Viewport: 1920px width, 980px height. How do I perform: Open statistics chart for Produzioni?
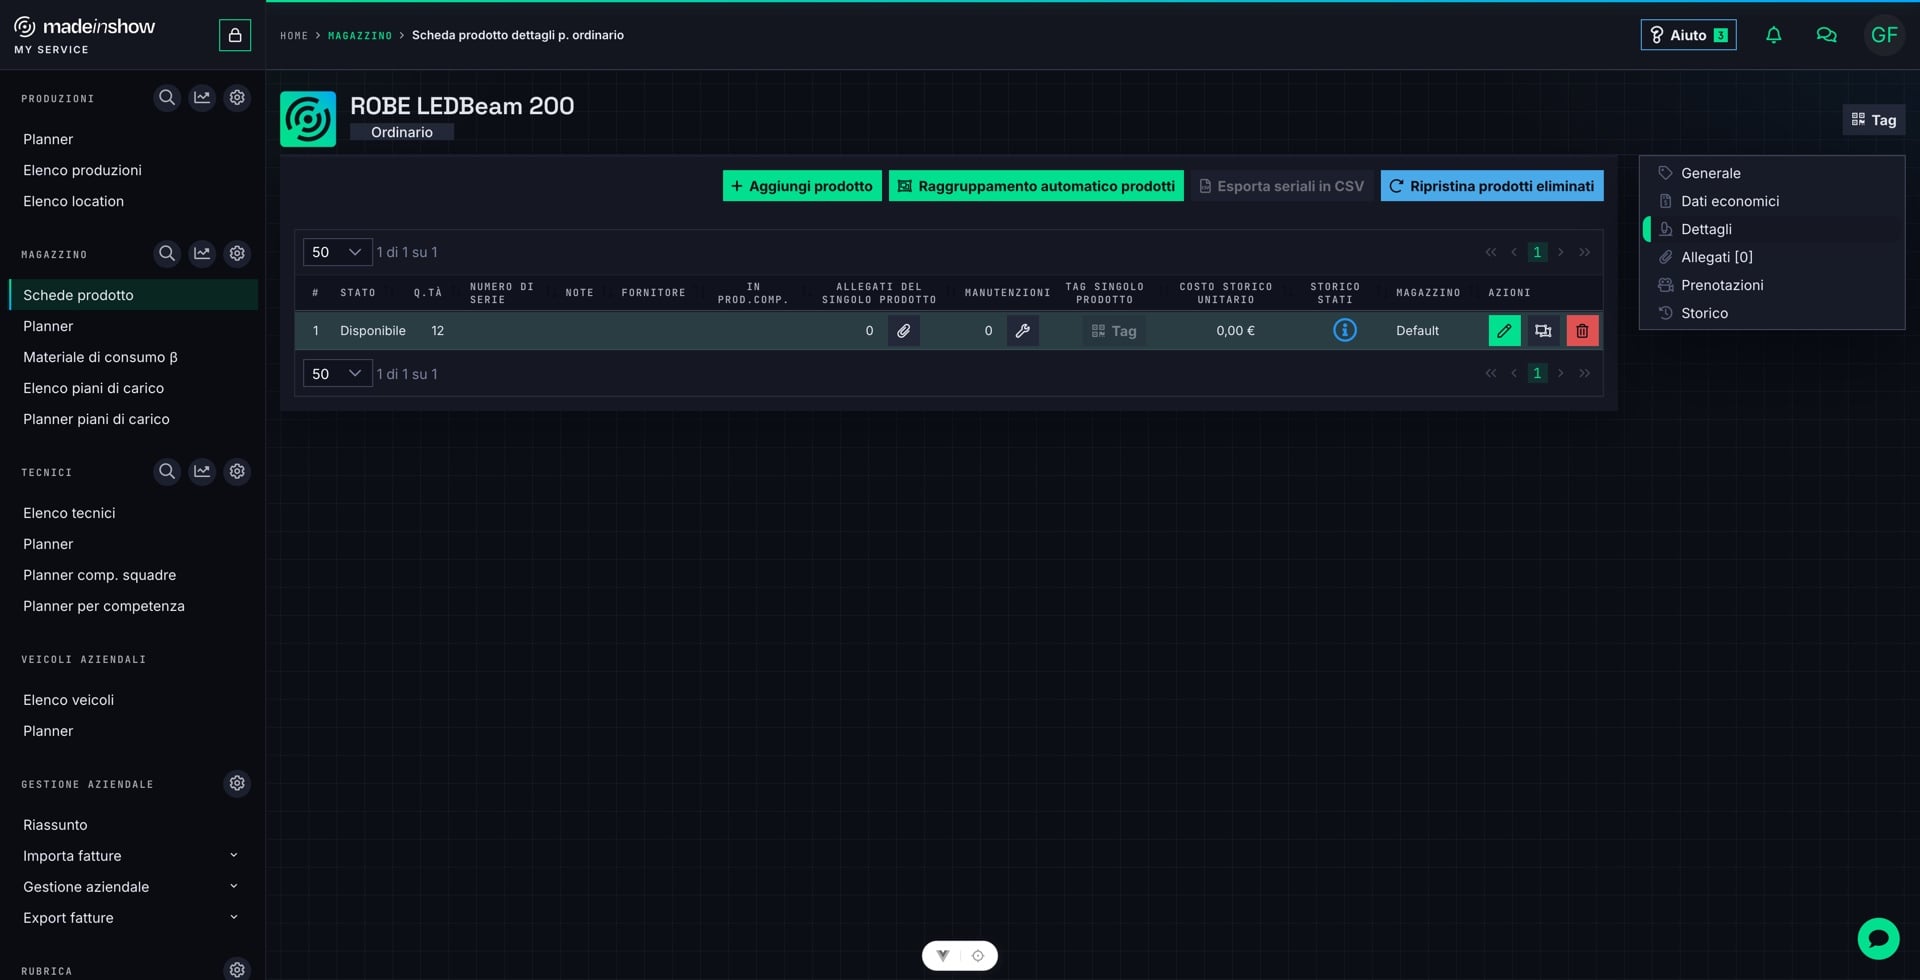[x=202, y=98]
